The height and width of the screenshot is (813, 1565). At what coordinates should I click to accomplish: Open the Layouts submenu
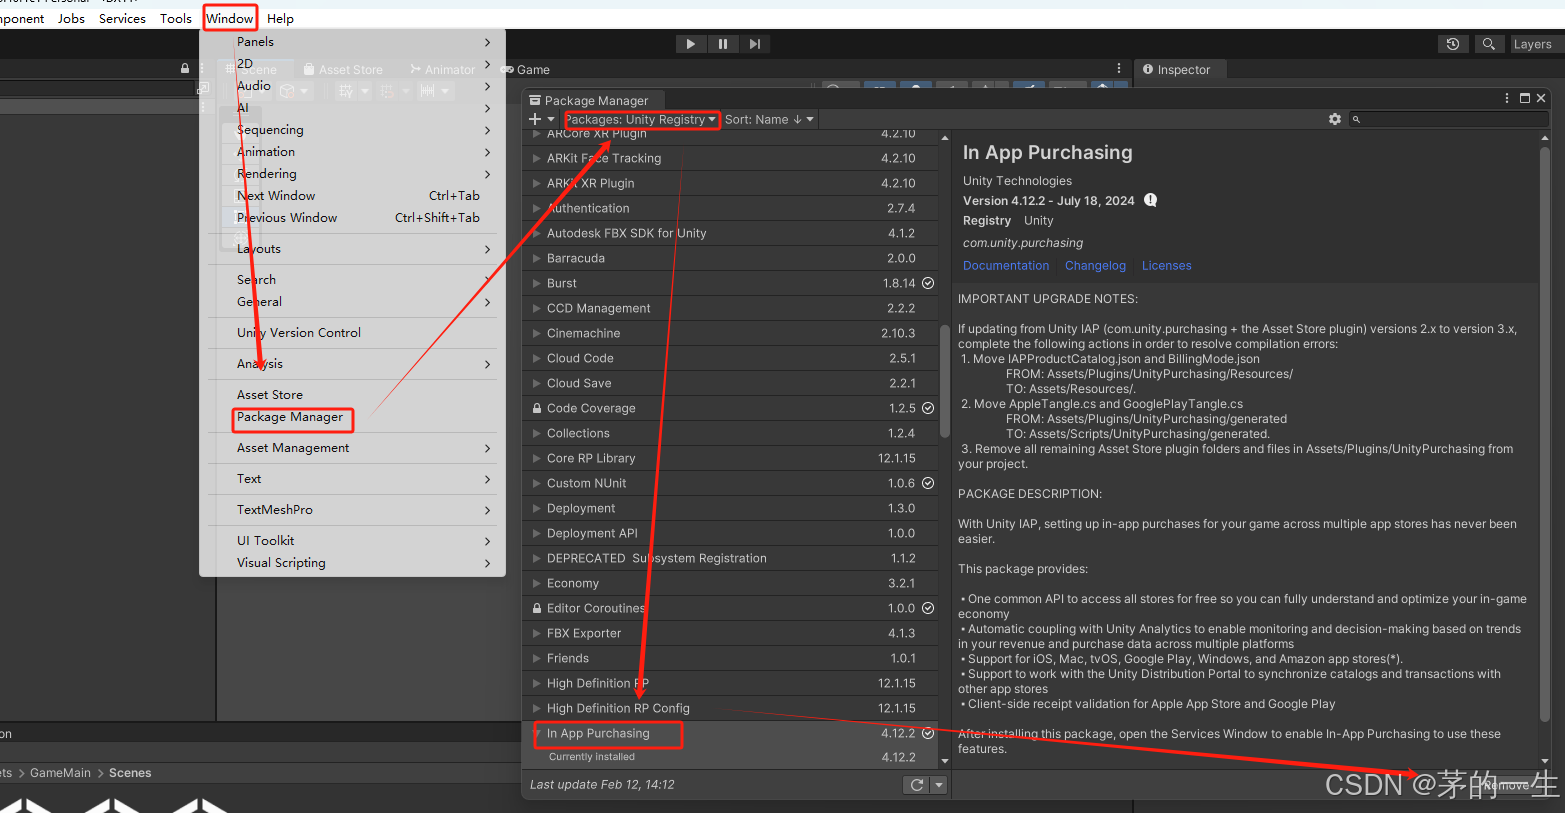pos(352,249)
